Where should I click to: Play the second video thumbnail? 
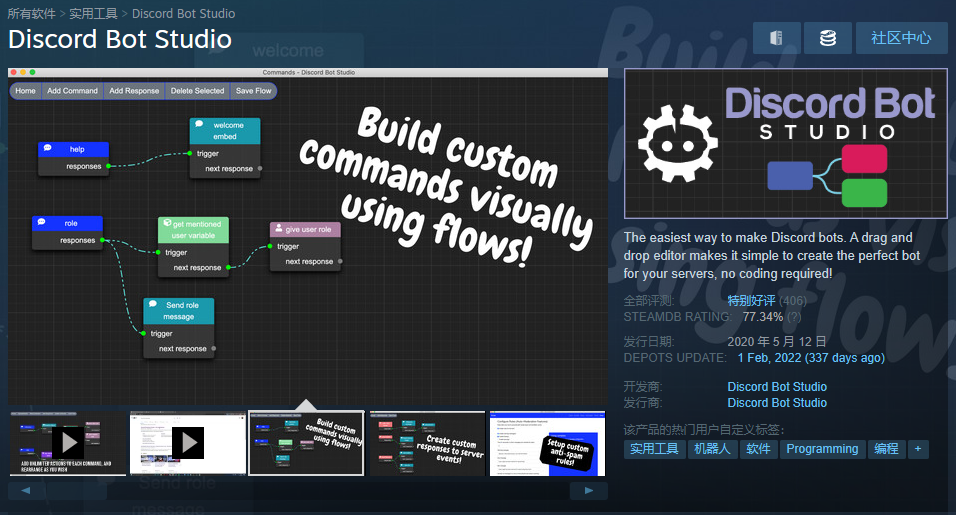click(x=188, y=443)
